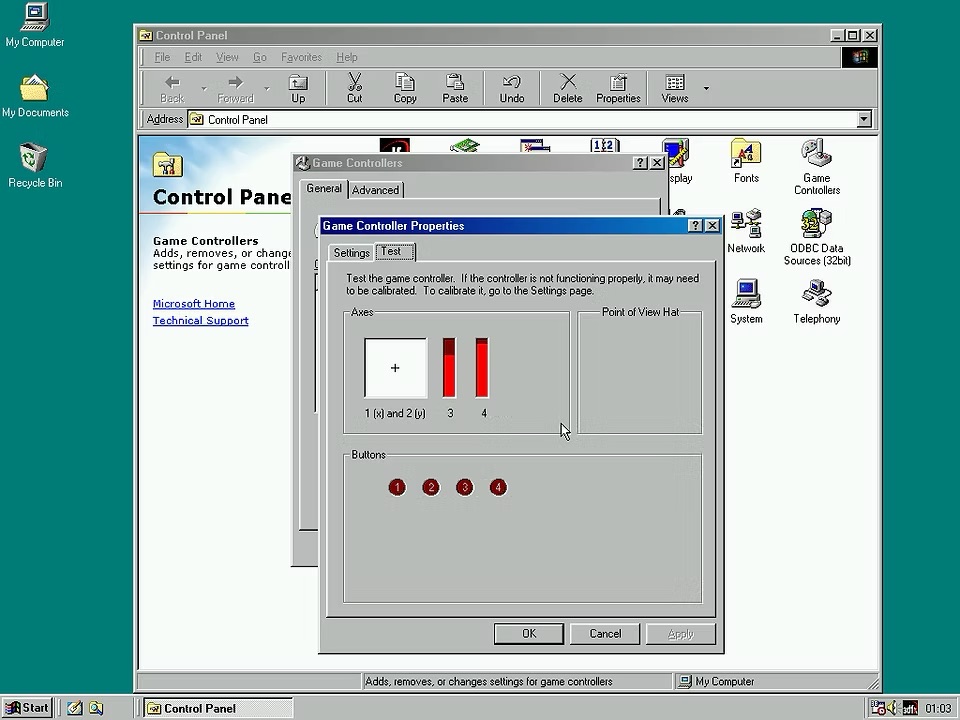Click the axis 4 red level bar
Screen dimensions: 960x720
(x=482, y=367)
